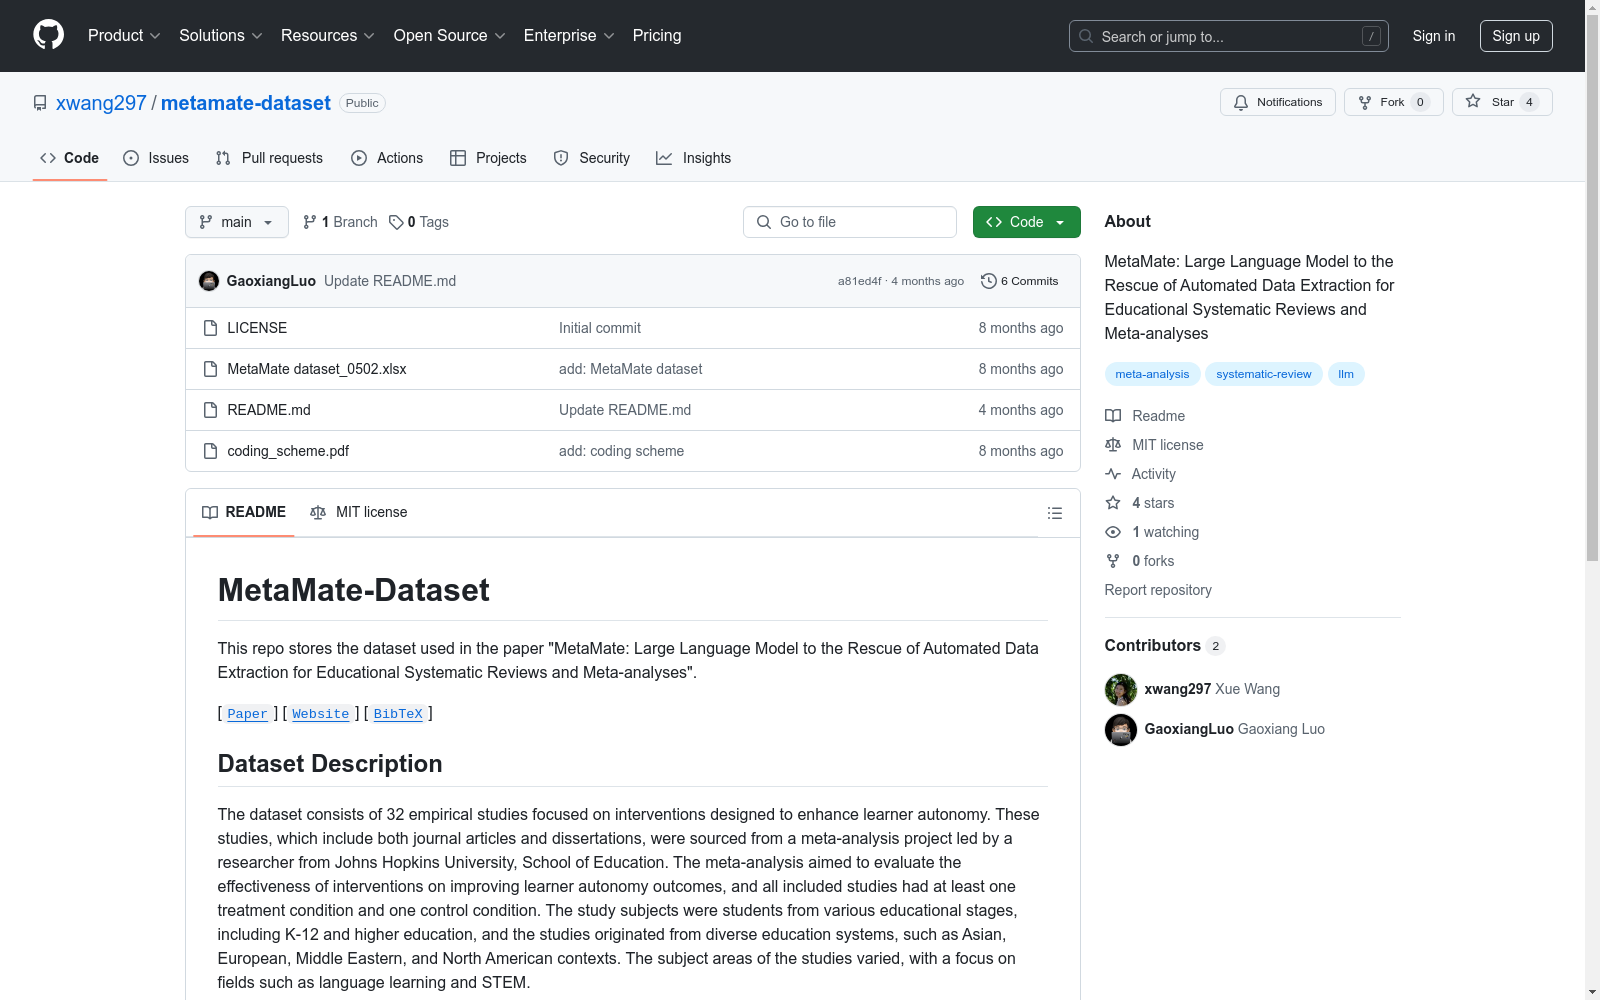The height and width of the screenshot is (1000, 1600).
Task: Expand the Resources menu
Action: 328,35
